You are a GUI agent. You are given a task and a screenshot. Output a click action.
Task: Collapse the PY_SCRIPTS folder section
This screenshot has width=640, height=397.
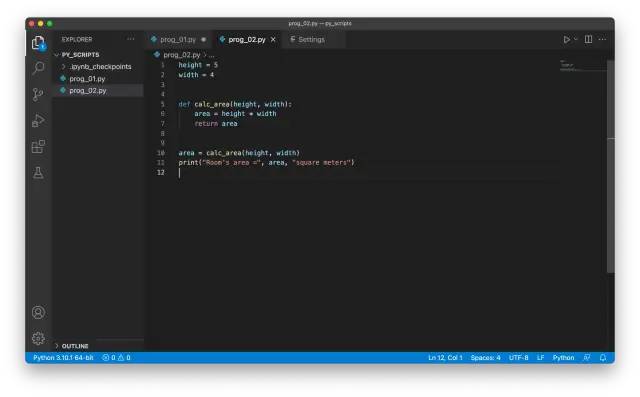tap(80, 55)
